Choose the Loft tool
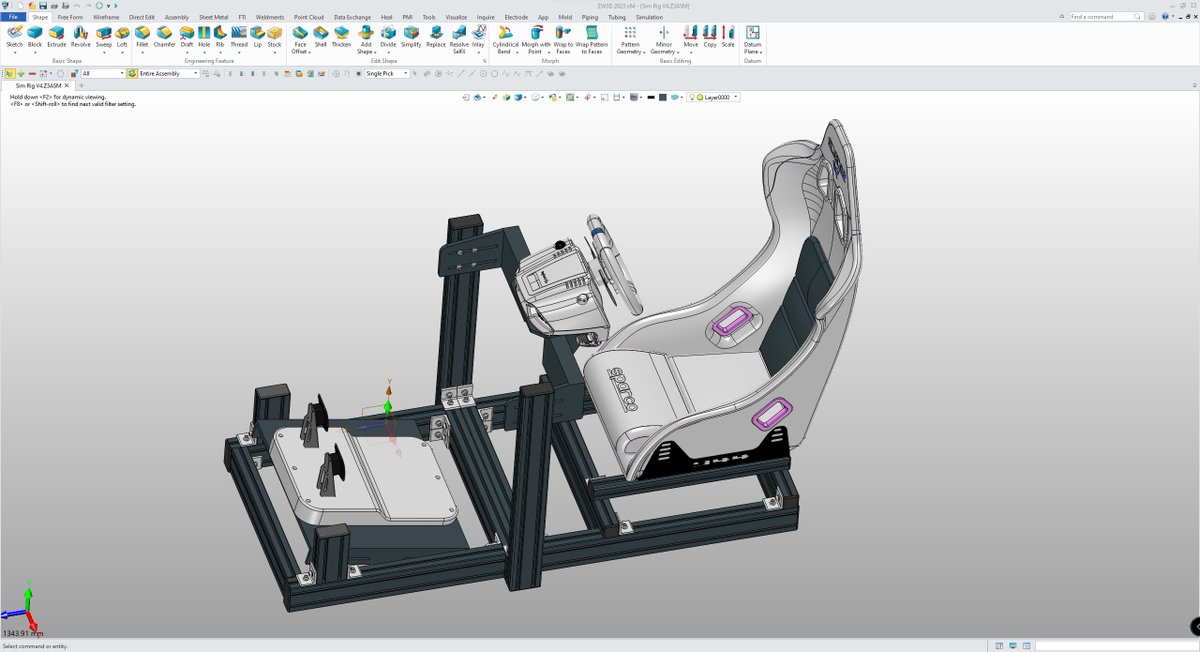The image size is (1200, 652). pyautogui.click(x=122, y=38)
